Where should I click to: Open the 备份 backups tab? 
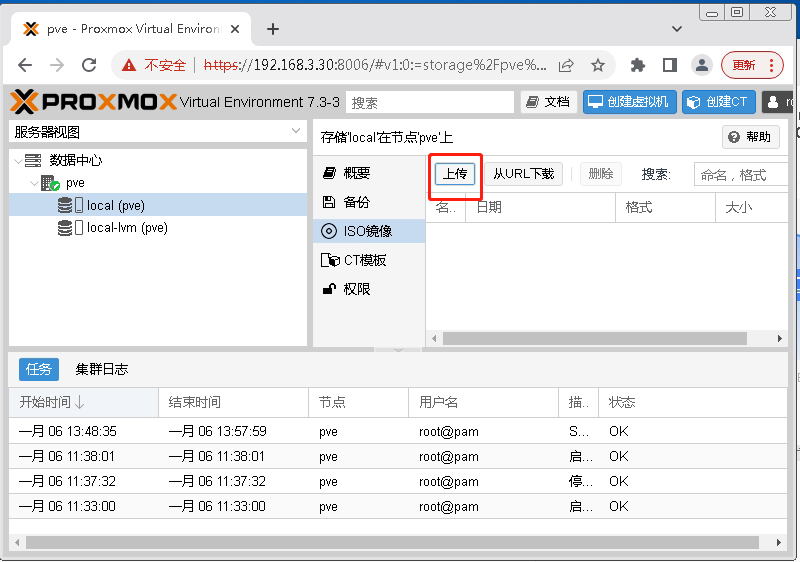pyautogui.click(x=368, y=202)
